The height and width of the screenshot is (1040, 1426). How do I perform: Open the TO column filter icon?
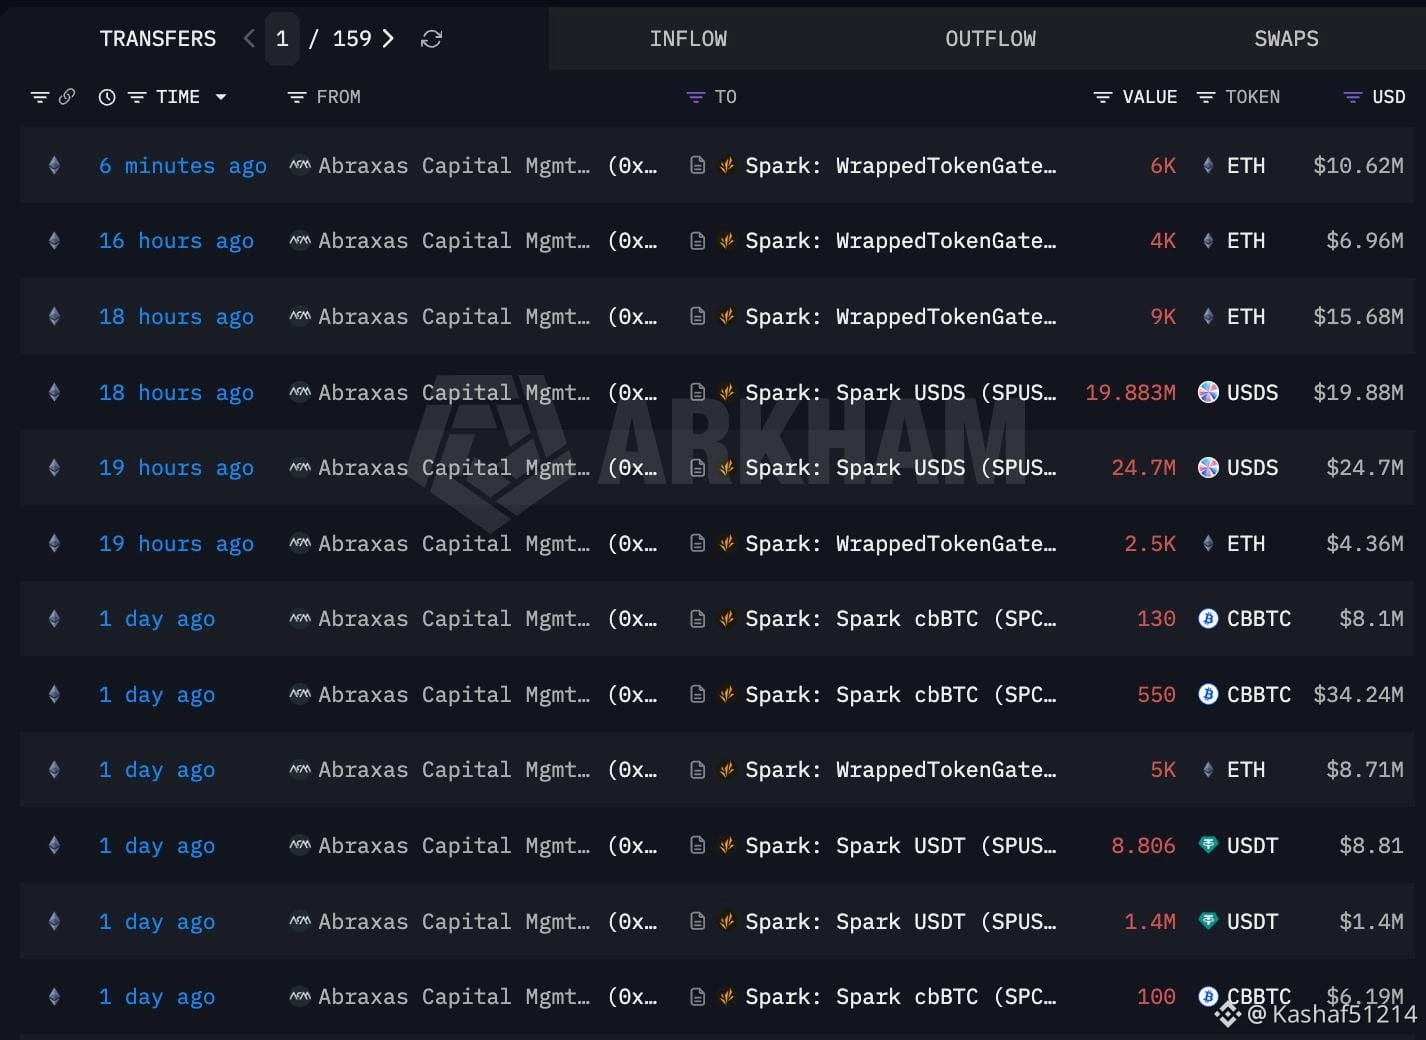(696, 97)
